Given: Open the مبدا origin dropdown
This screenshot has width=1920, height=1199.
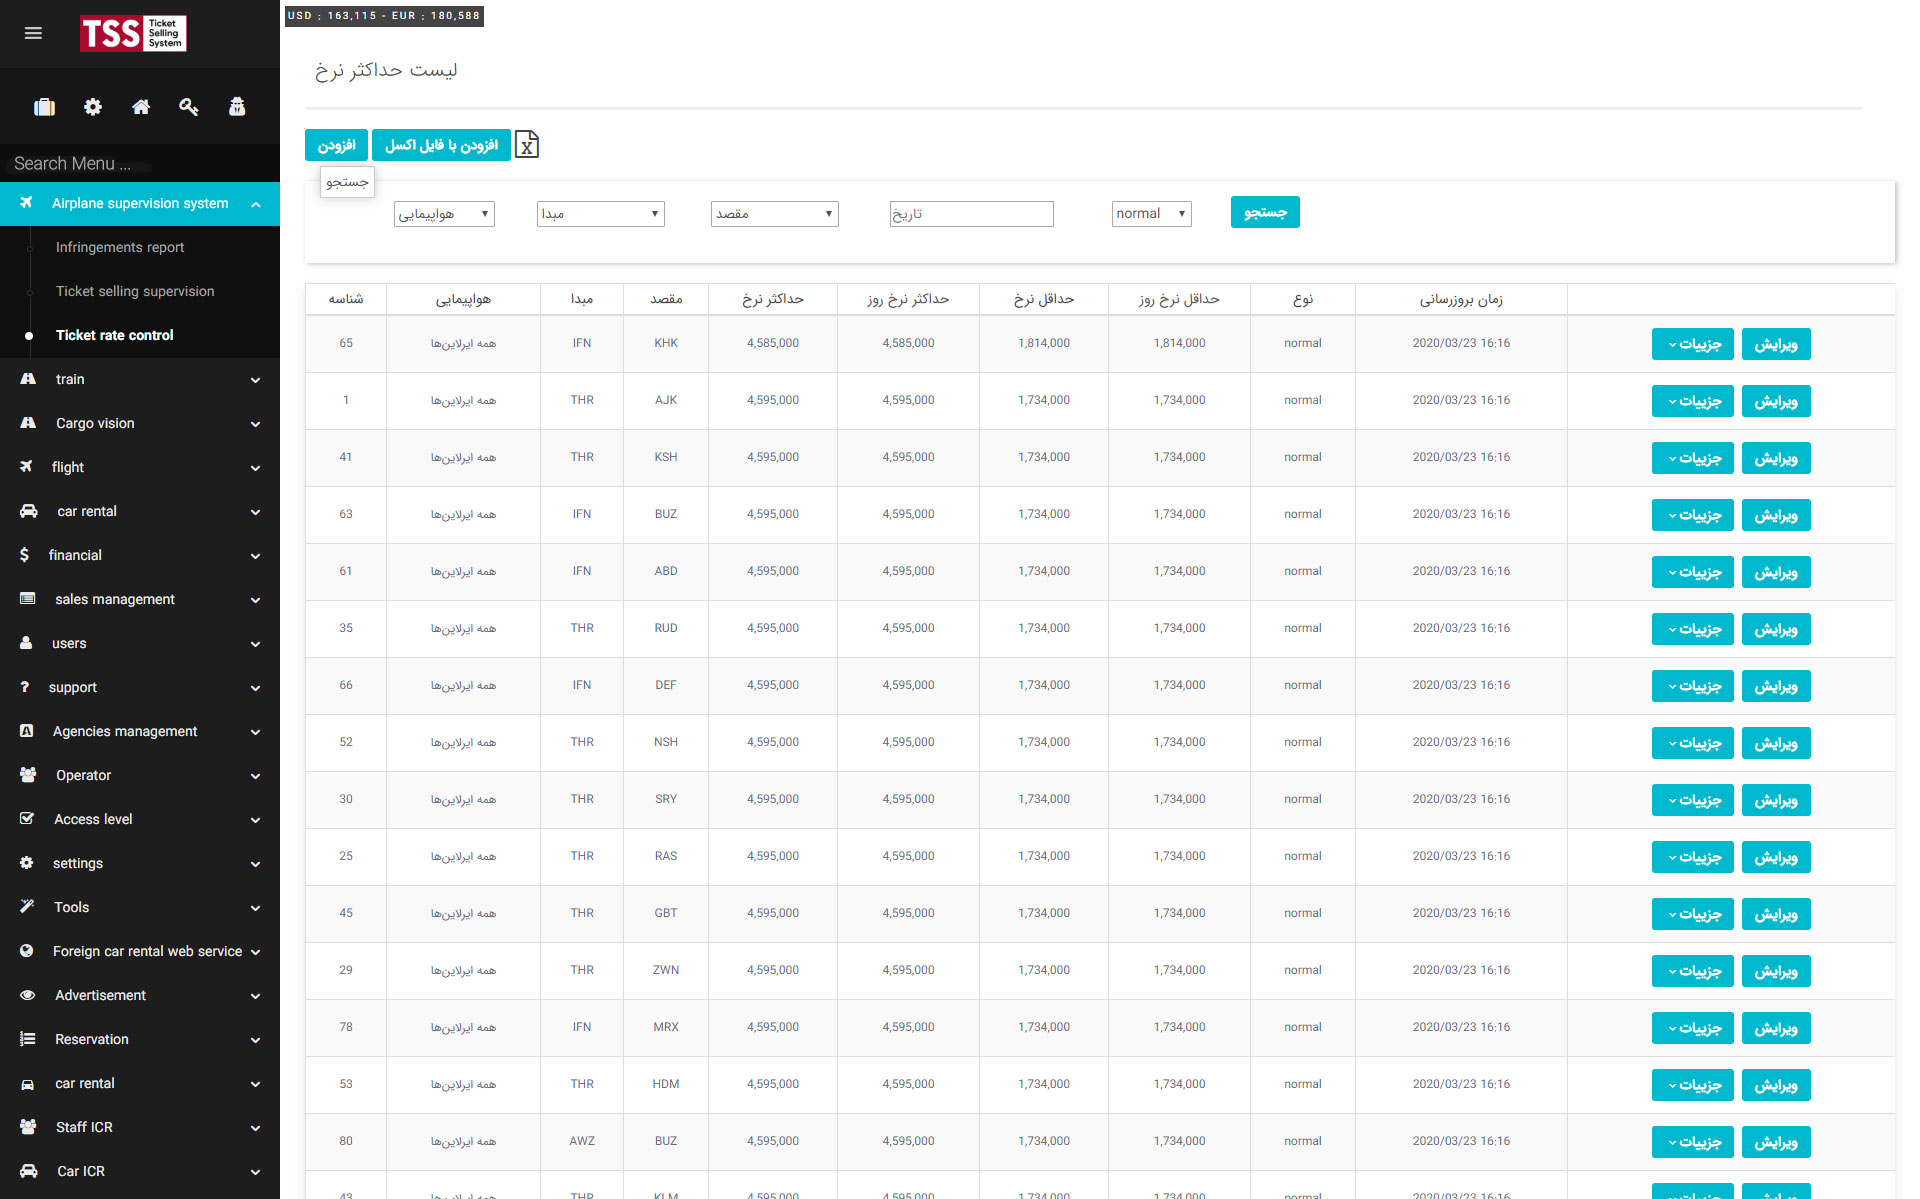Looking at the screenshot, I should (x=600, y=214).
